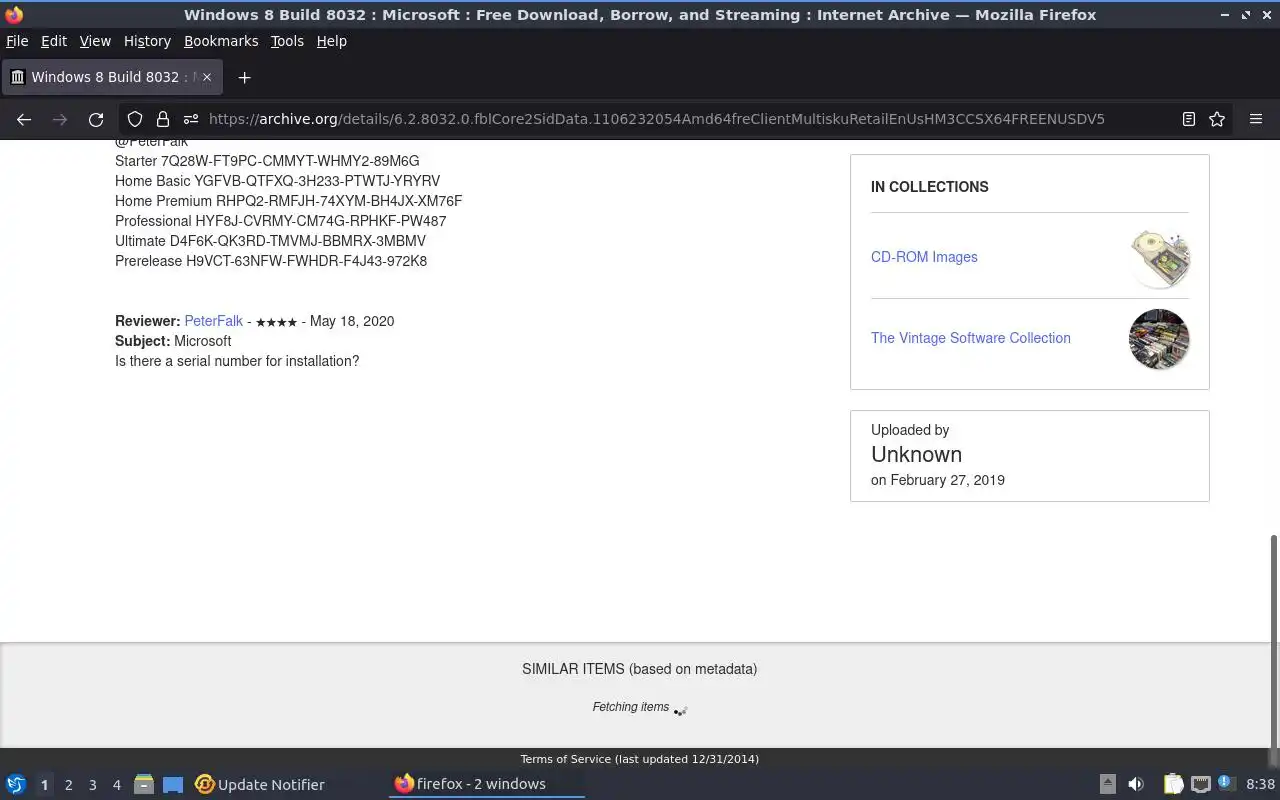The width and height of the screenshot is (1280, 800).
Task: Open network status tray icon
Action: tap(1200, 784)
